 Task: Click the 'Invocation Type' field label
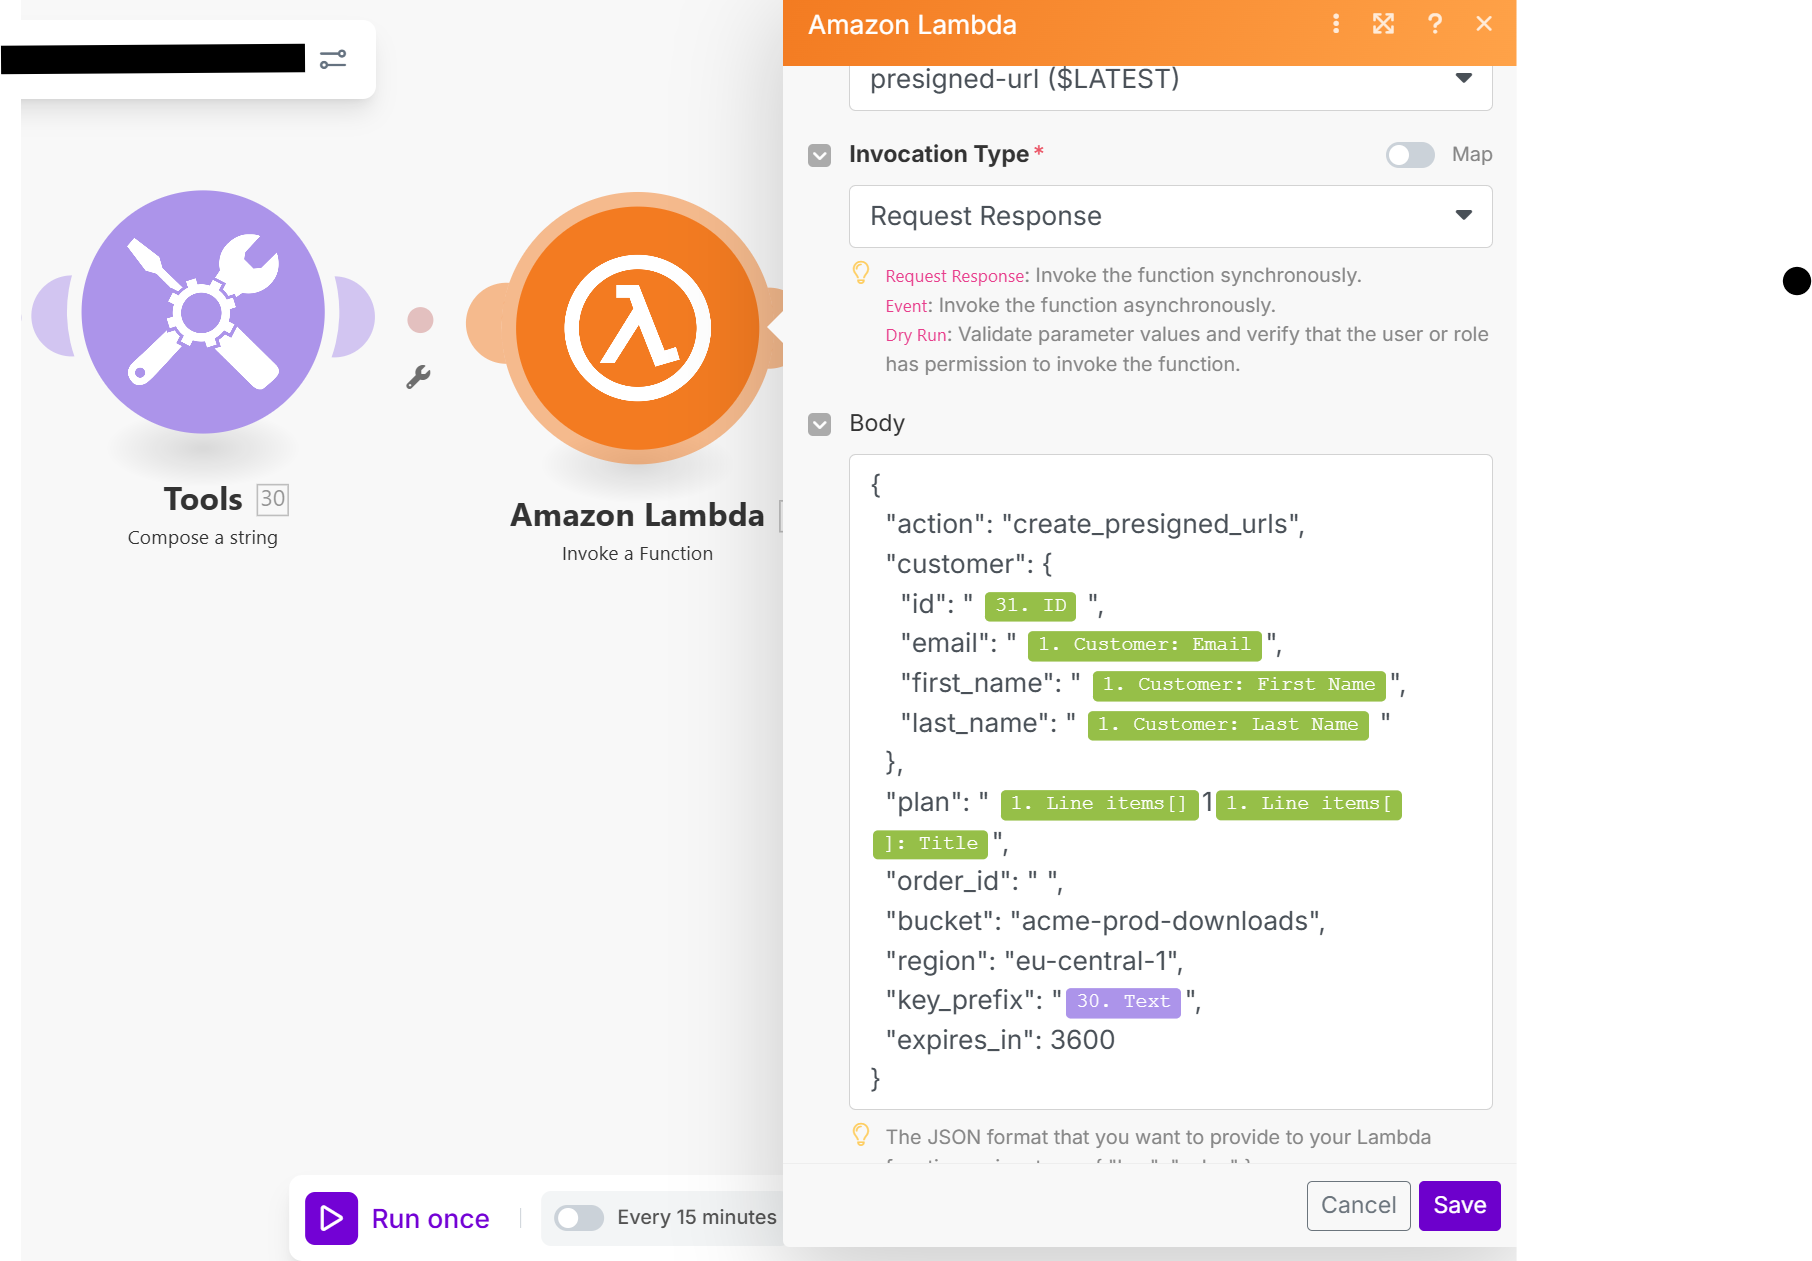point(939,155)
